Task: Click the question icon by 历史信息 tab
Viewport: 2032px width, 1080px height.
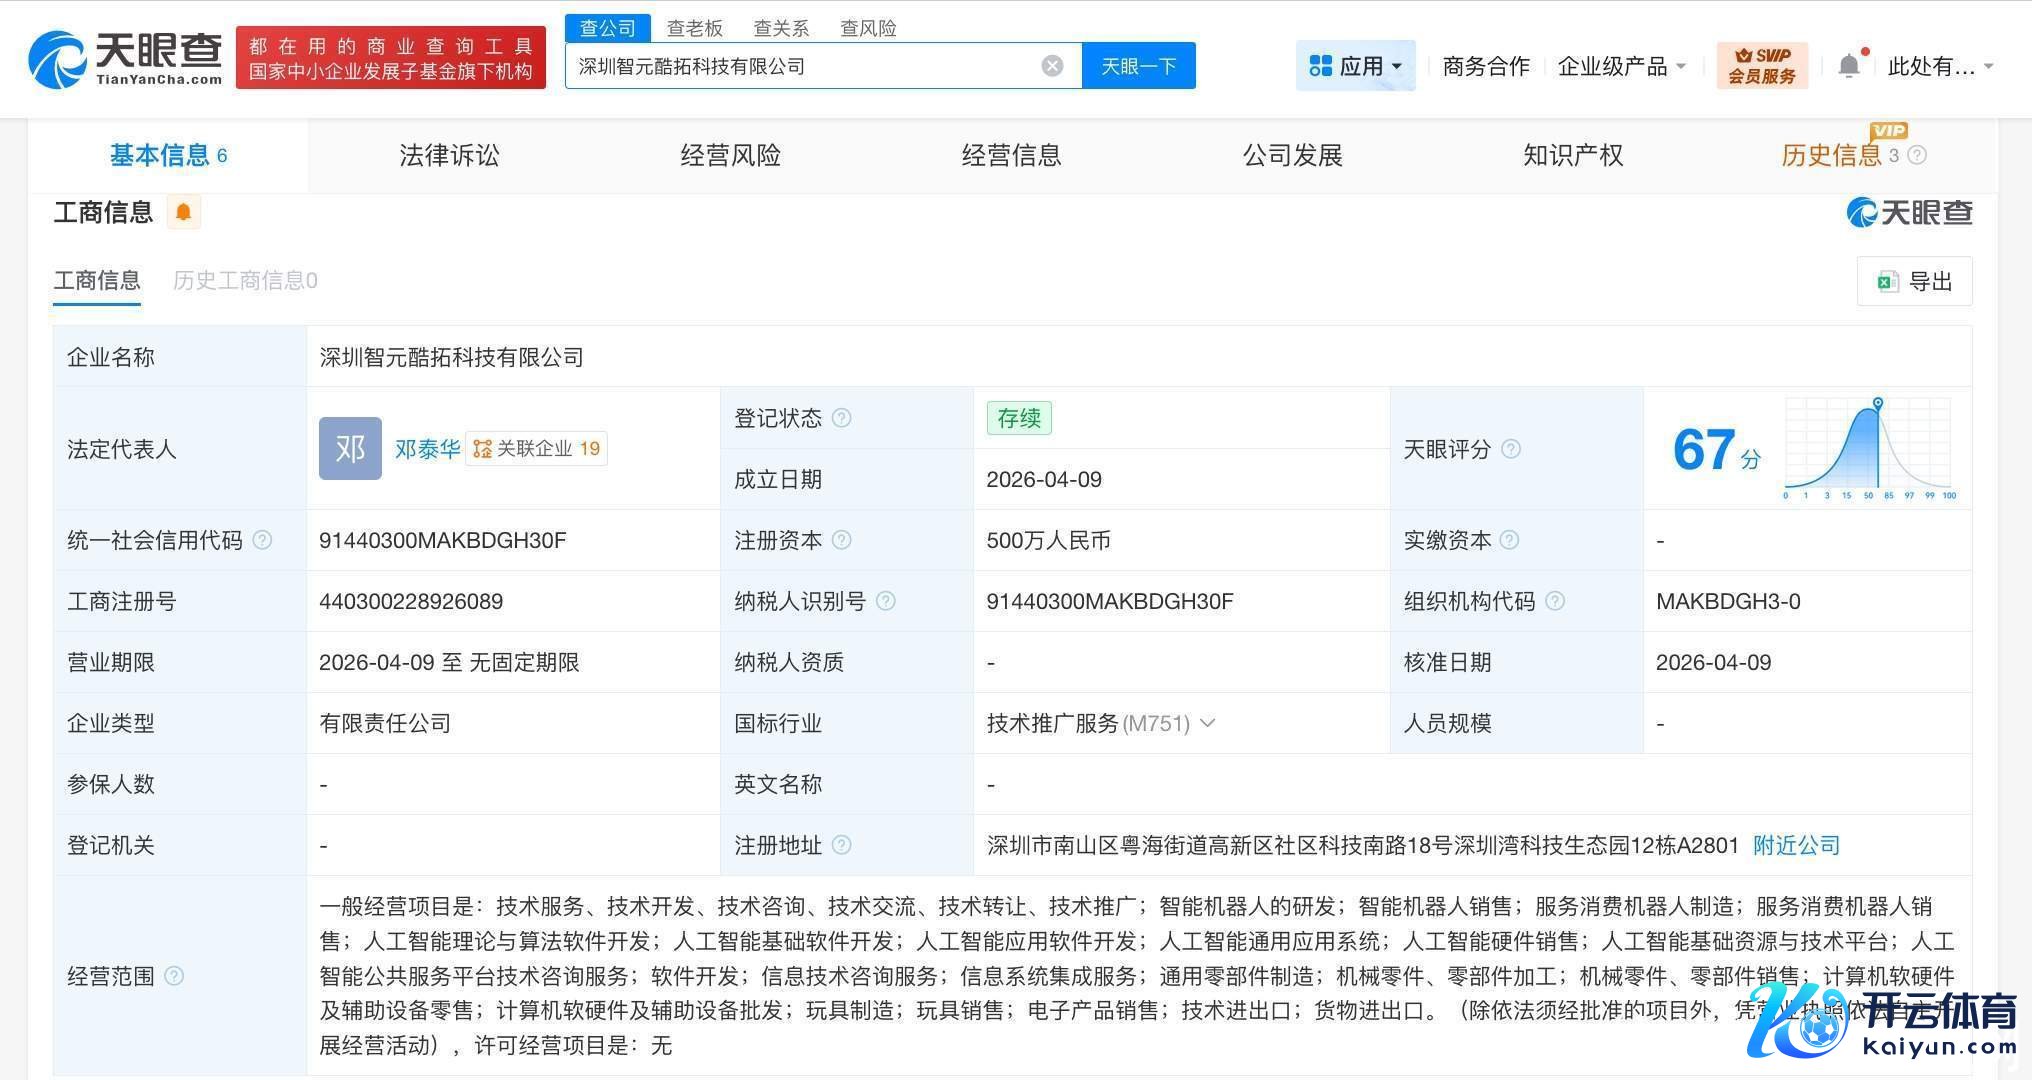Action: pos(1917,155)
